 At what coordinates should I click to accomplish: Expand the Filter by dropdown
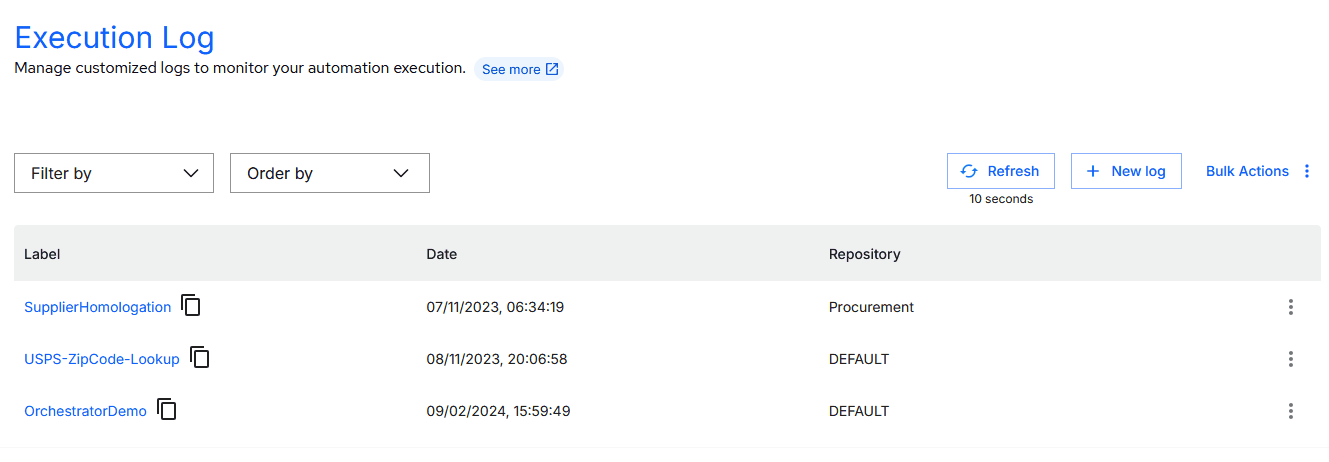(x=114, y=173)
